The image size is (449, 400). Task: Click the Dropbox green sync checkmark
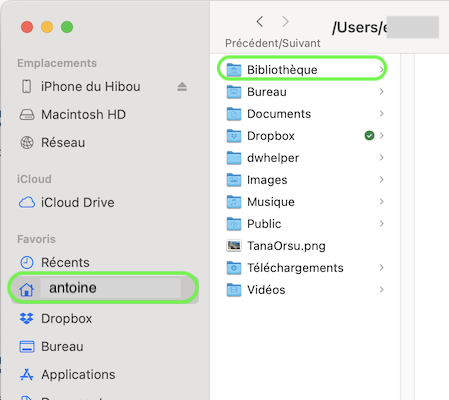click(x=369, y=136)
